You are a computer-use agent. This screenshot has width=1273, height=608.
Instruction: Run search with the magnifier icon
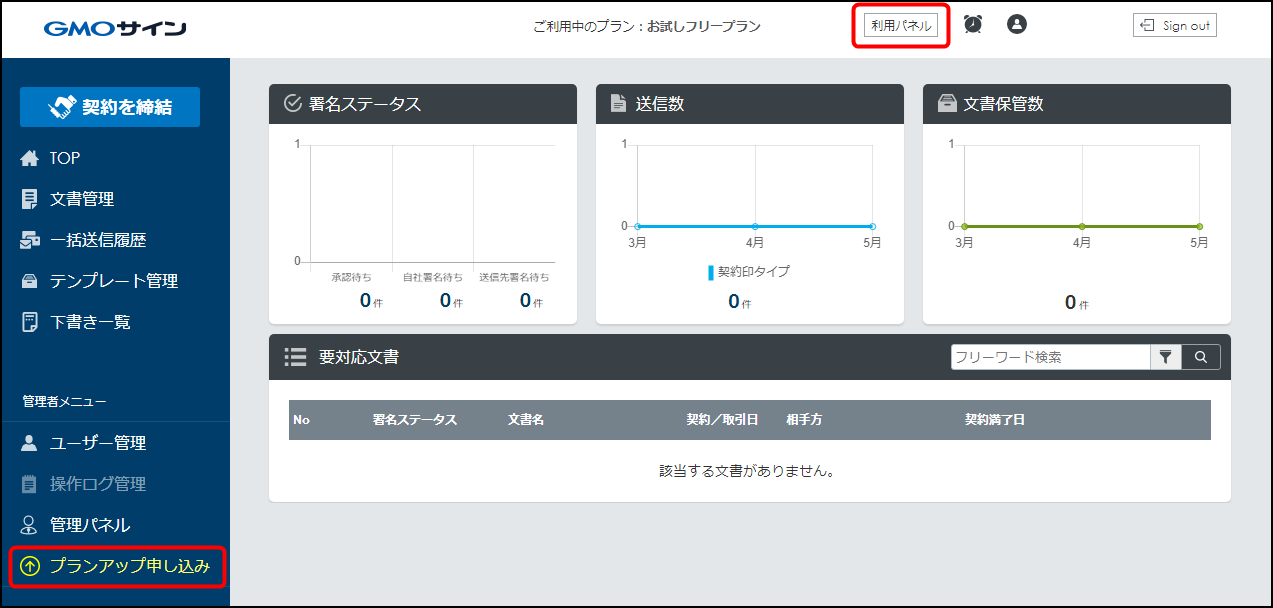click(1200, 356)
